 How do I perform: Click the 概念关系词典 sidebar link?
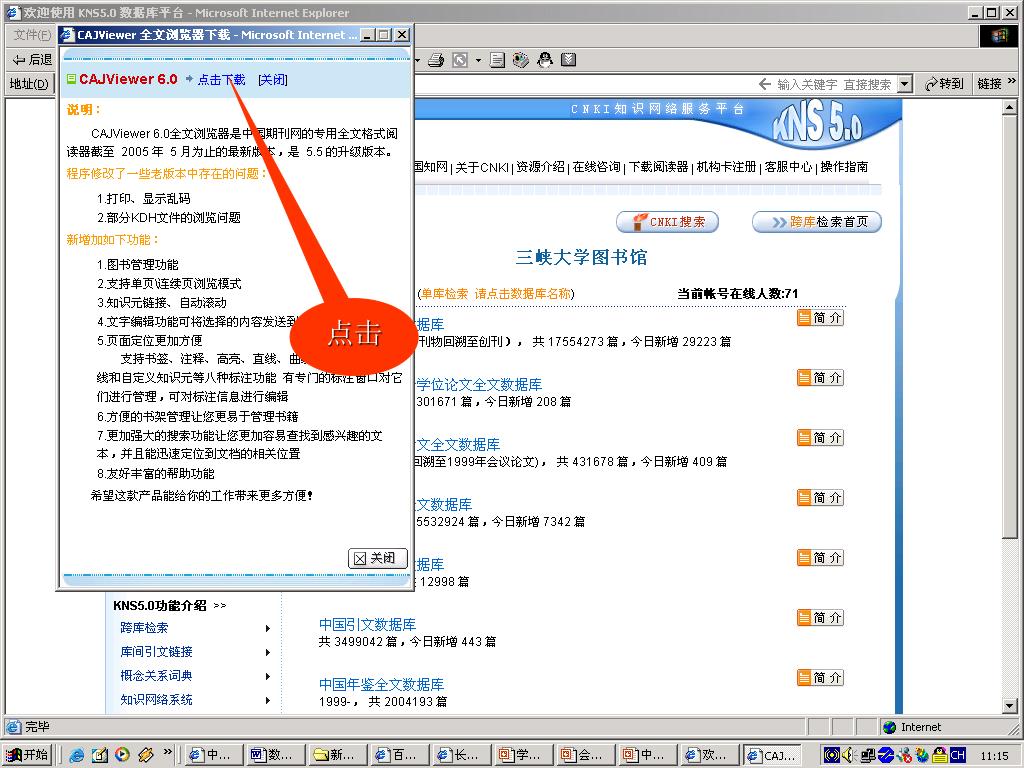coord(157,676)
